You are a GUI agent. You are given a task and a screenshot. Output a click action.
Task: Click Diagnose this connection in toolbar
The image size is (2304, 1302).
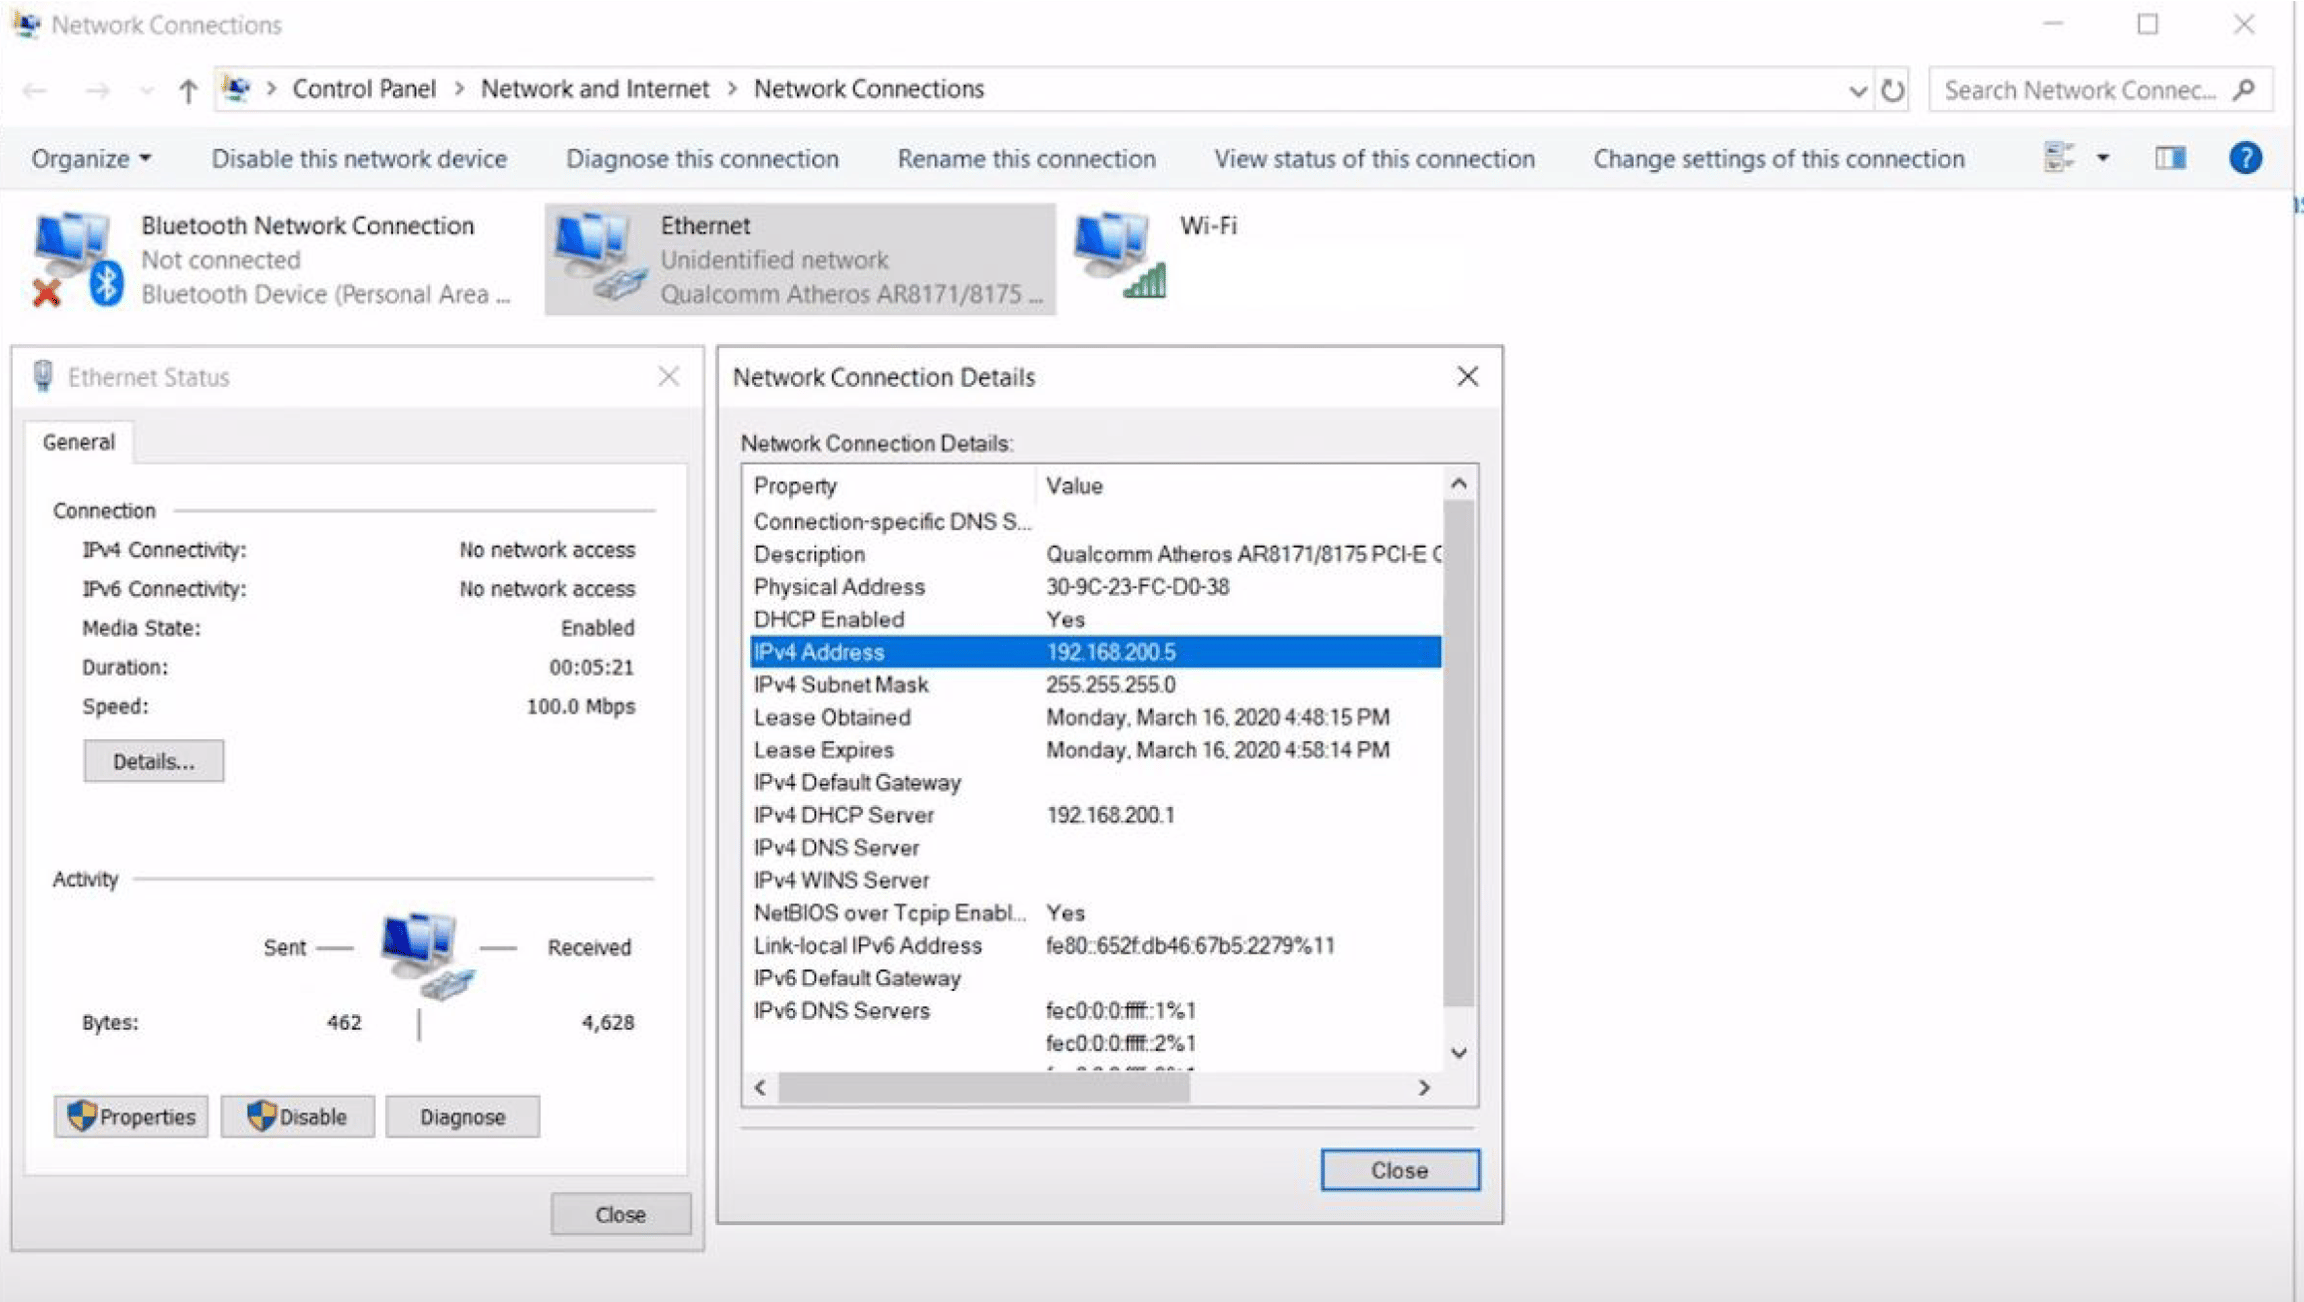pos(702,158)
